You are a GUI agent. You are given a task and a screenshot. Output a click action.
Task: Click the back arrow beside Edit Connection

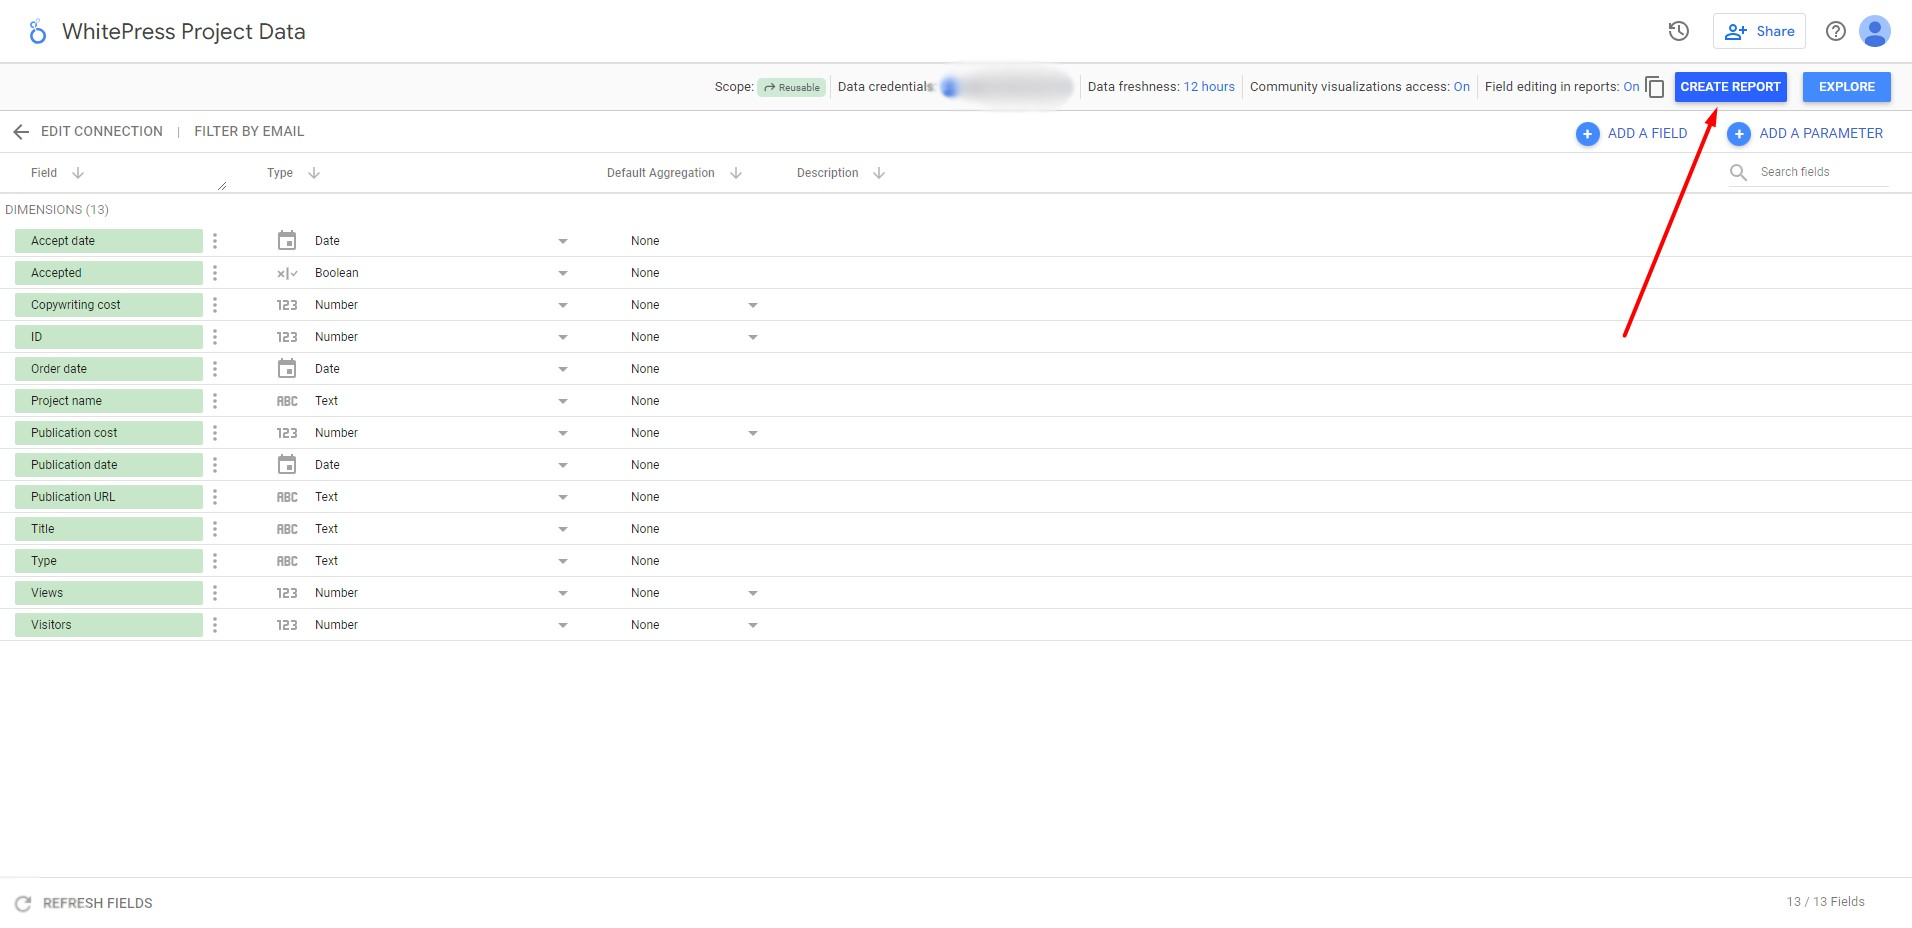tap(21, 132)
